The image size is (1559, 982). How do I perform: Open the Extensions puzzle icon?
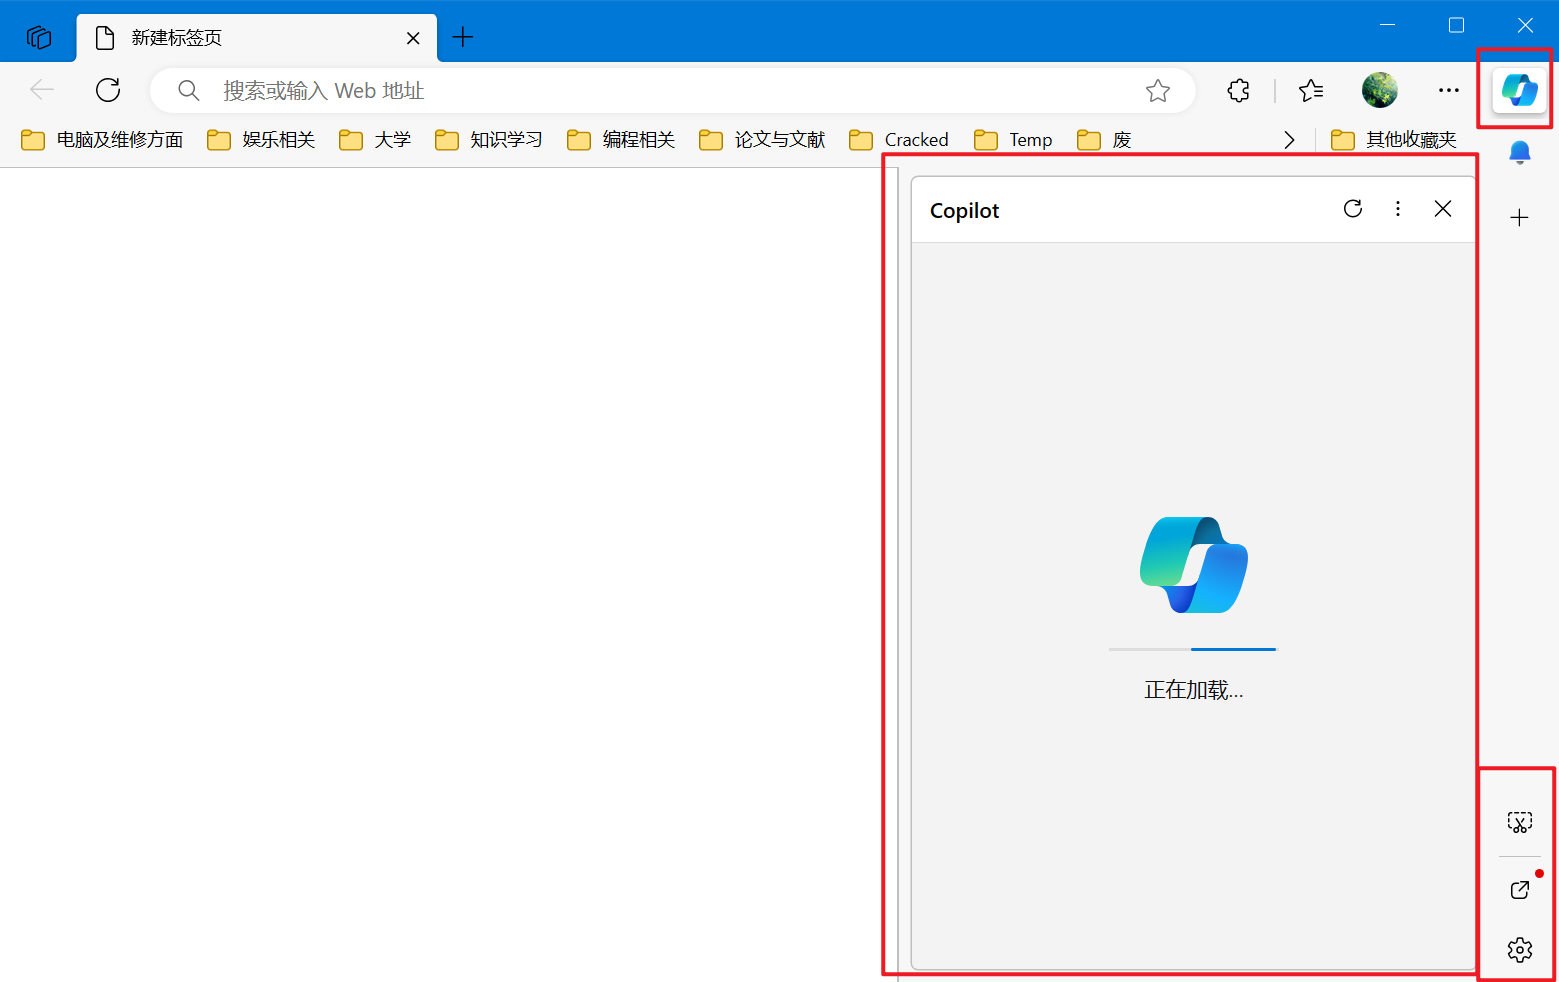1238,90
